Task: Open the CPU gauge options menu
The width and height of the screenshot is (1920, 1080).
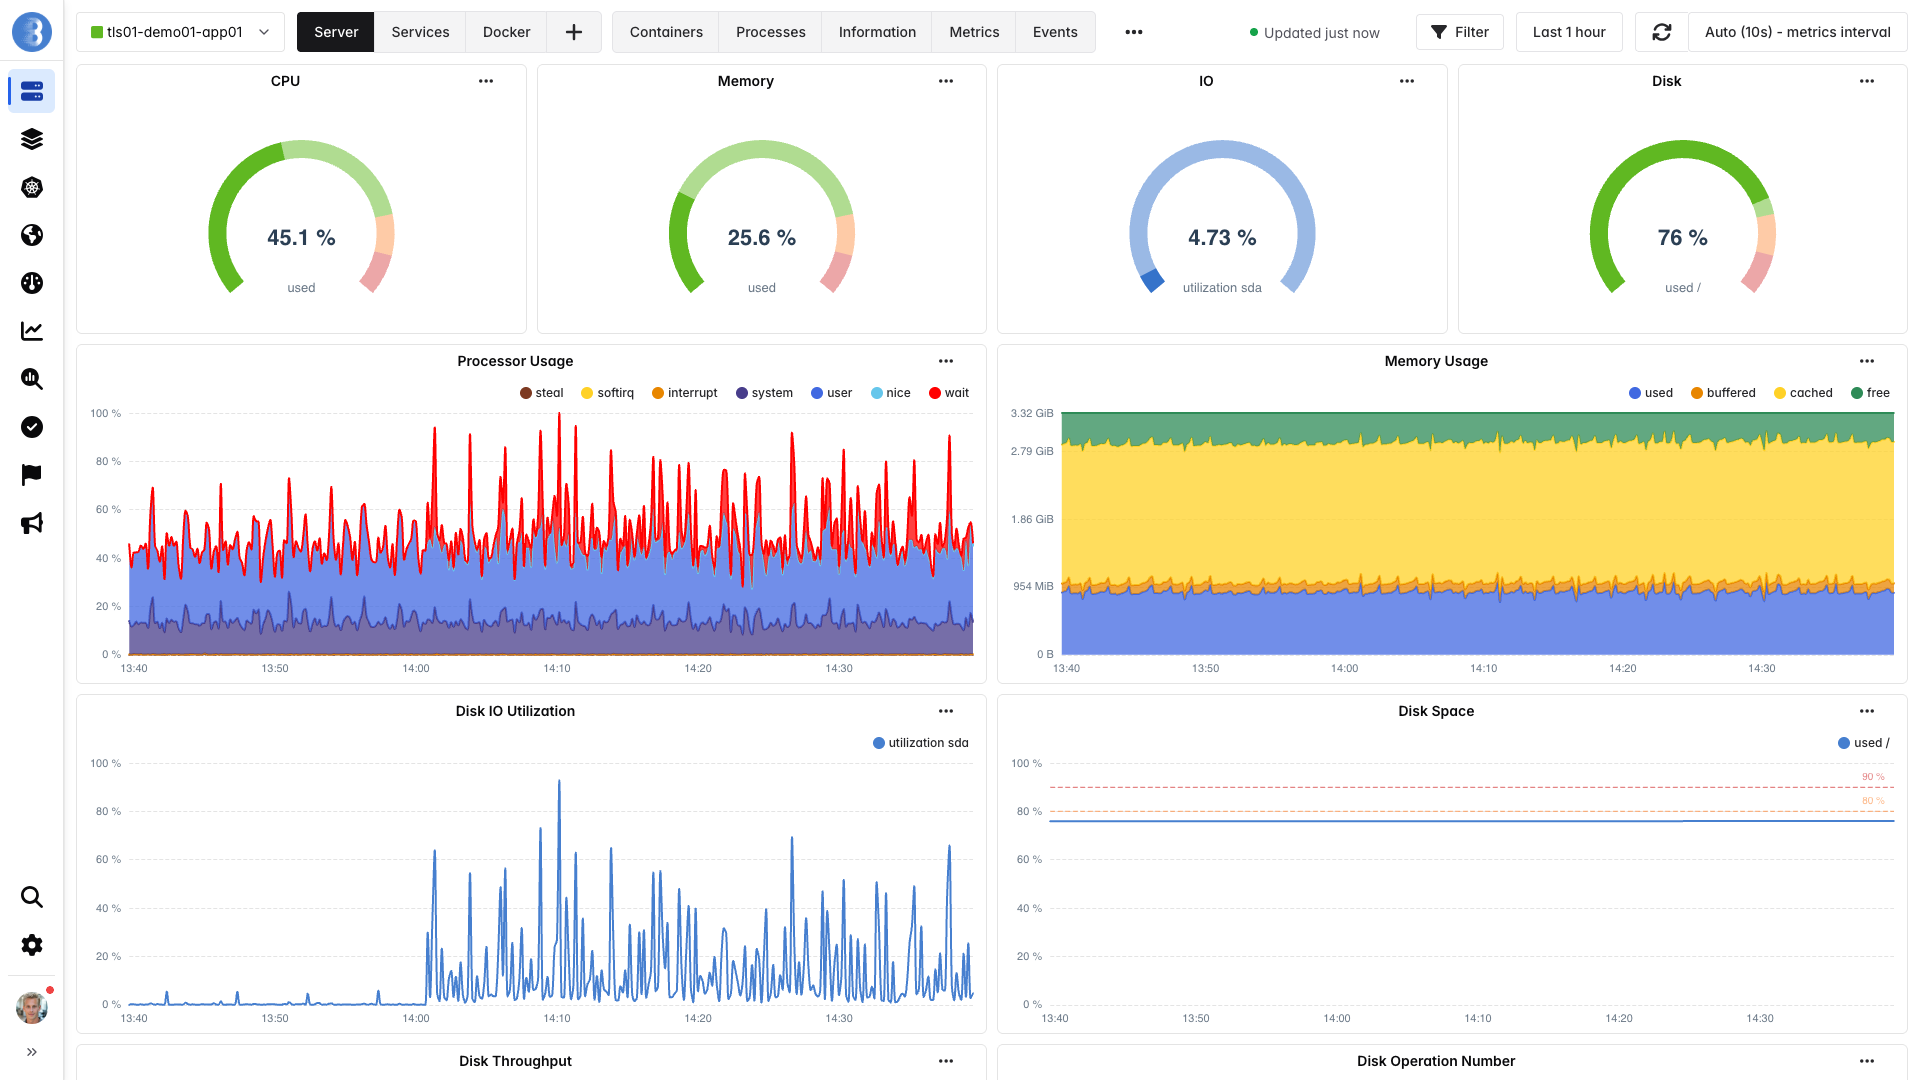Action: pos(486,81)
